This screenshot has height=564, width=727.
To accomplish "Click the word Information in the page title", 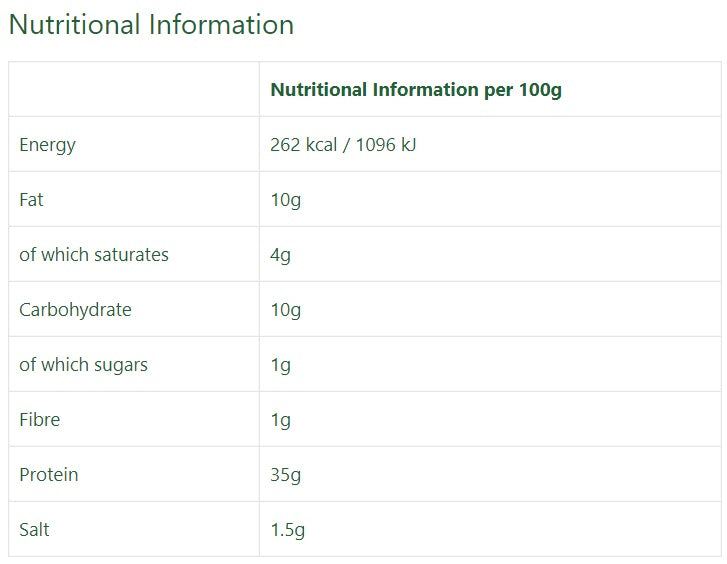I will [221, 25].
